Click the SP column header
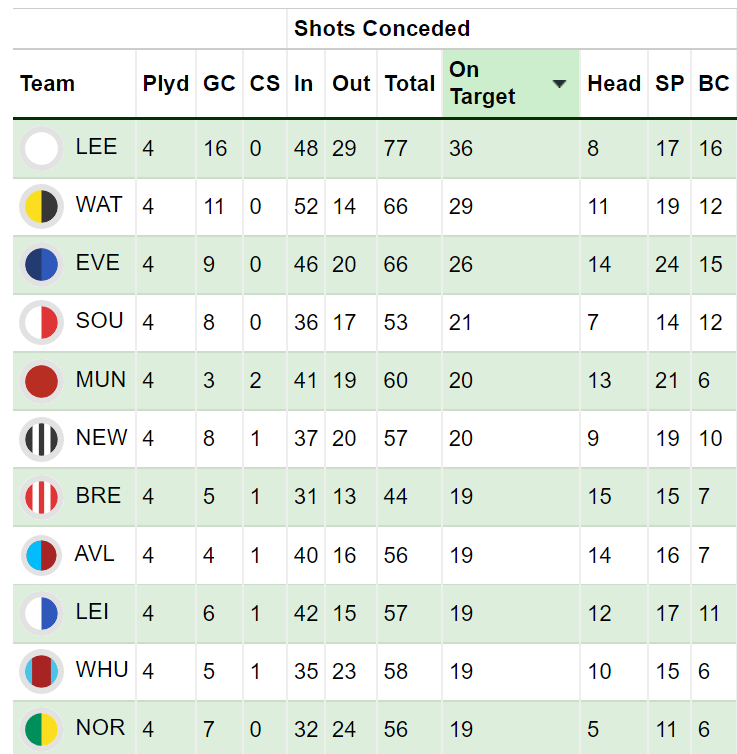The image size is (737, 754). click(x=669, y=83)
